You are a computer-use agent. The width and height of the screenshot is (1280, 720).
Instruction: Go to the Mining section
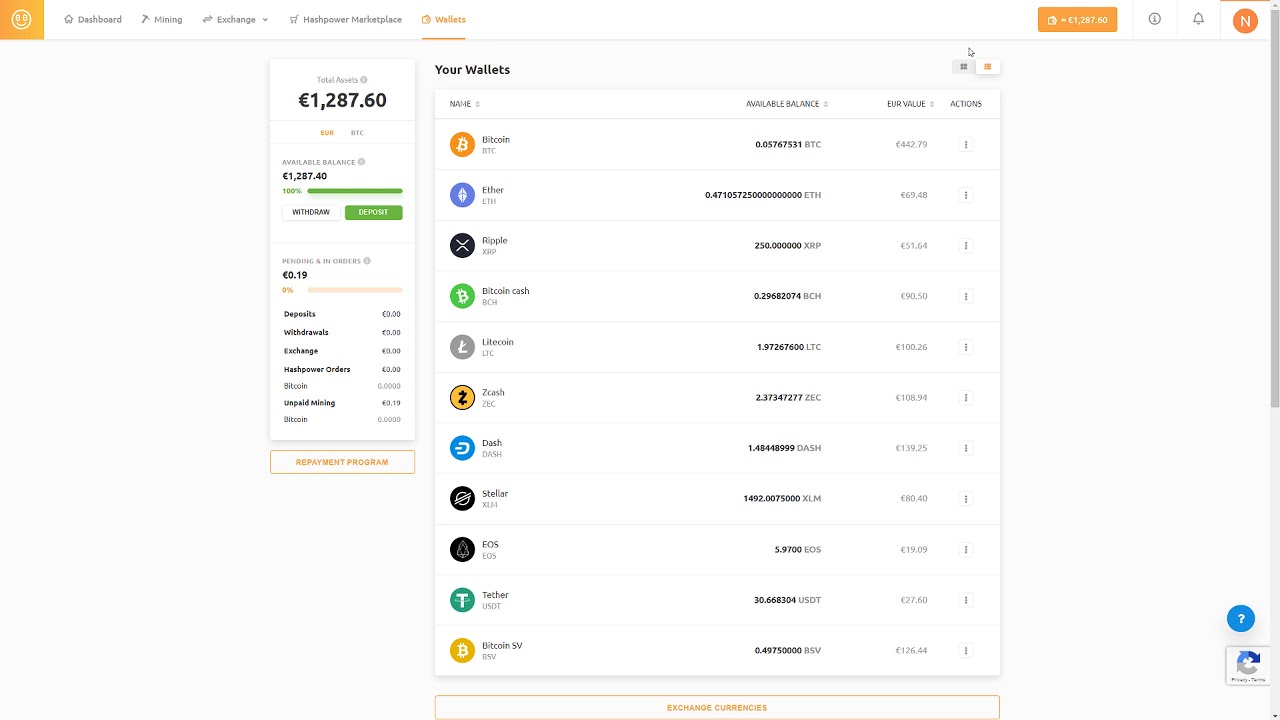pyautogui.click(x=161, y=19)
